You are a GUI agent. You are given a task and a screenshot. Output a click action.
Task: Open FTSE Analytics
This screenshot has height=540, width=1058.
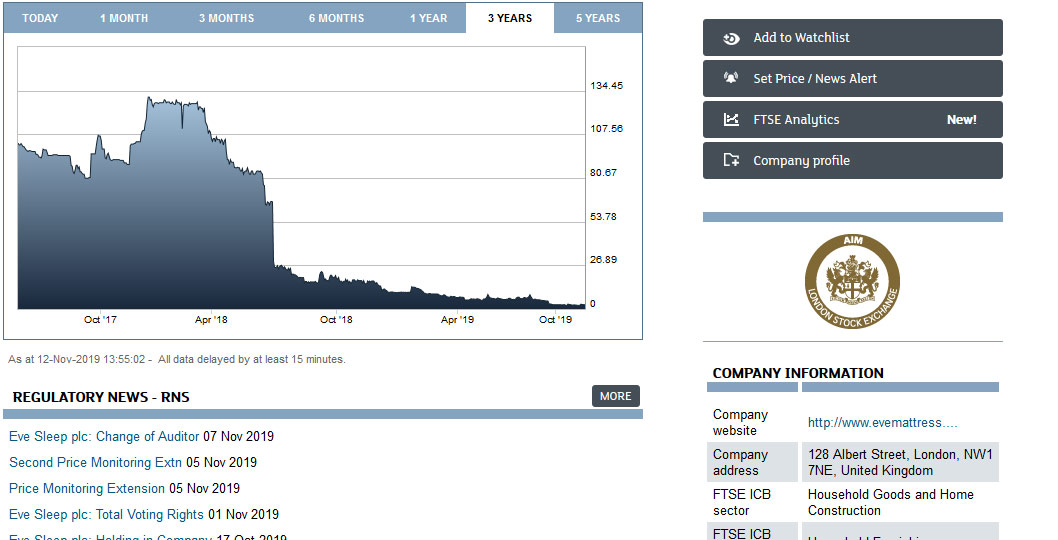[x=852, y=119]
